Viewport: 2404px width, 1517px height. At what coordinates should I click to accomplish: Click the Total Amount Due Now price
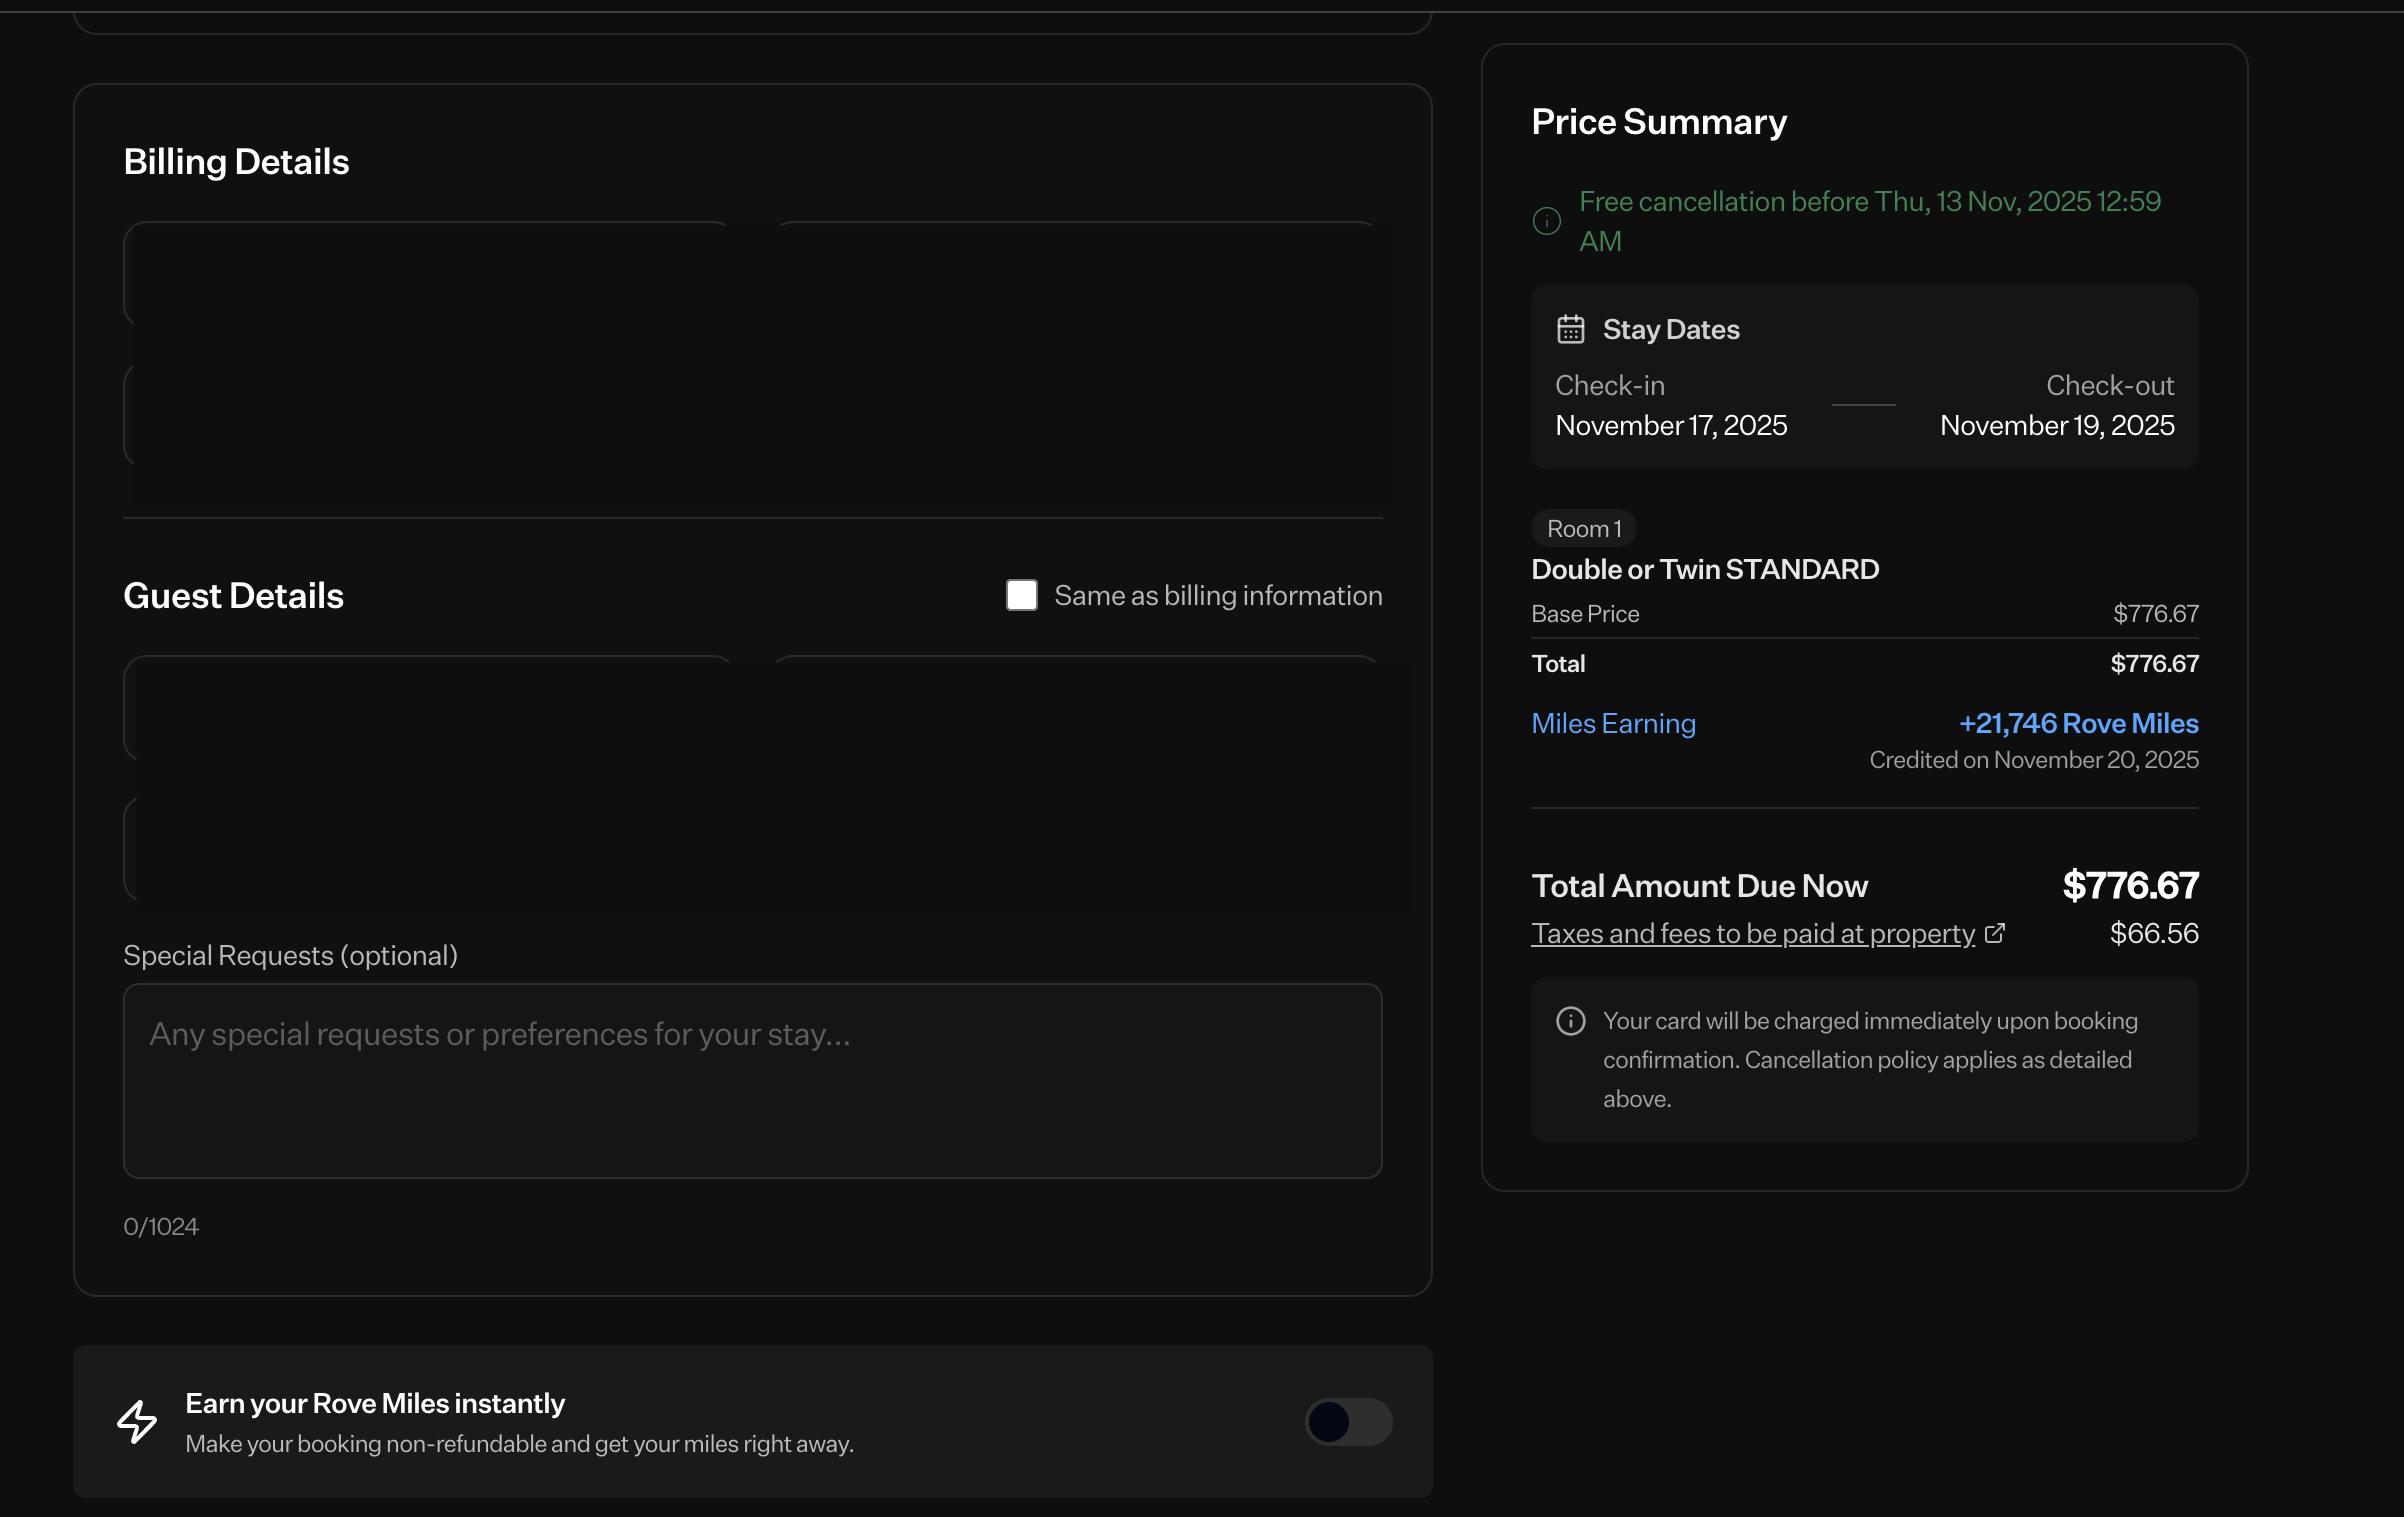point(2130,885)
